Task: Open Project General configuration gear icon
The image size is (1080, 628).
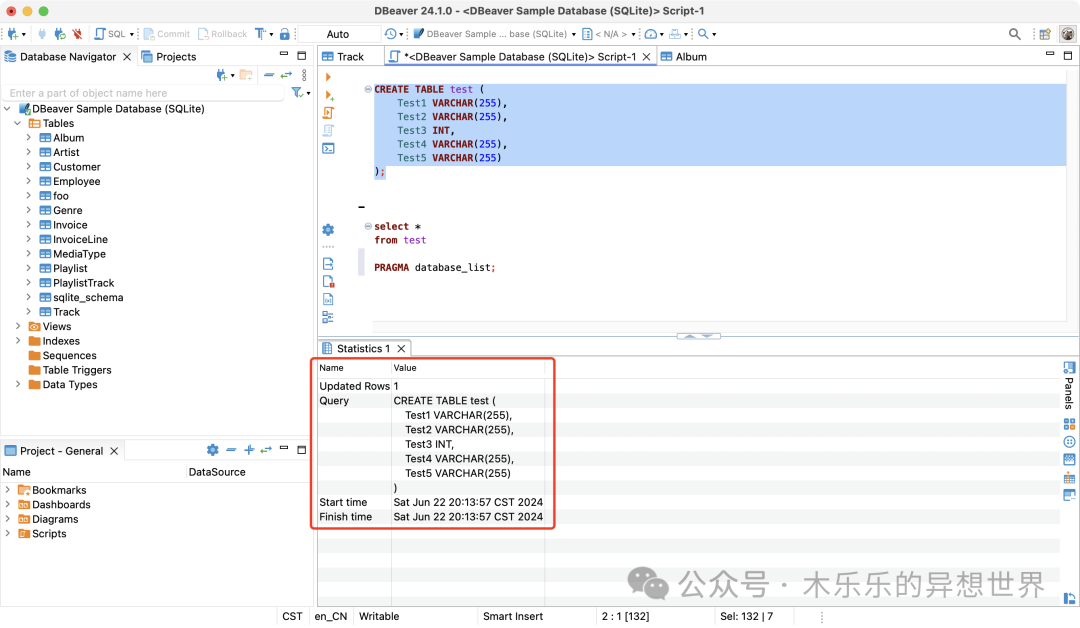Action: (x=212, y=450)
